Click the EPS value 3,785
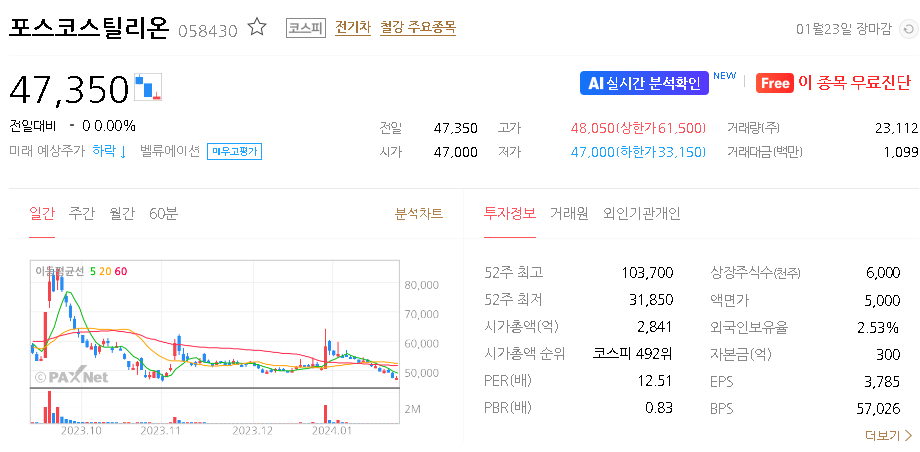The height and width of the screenshot is (452, 920). coord(882,382)
